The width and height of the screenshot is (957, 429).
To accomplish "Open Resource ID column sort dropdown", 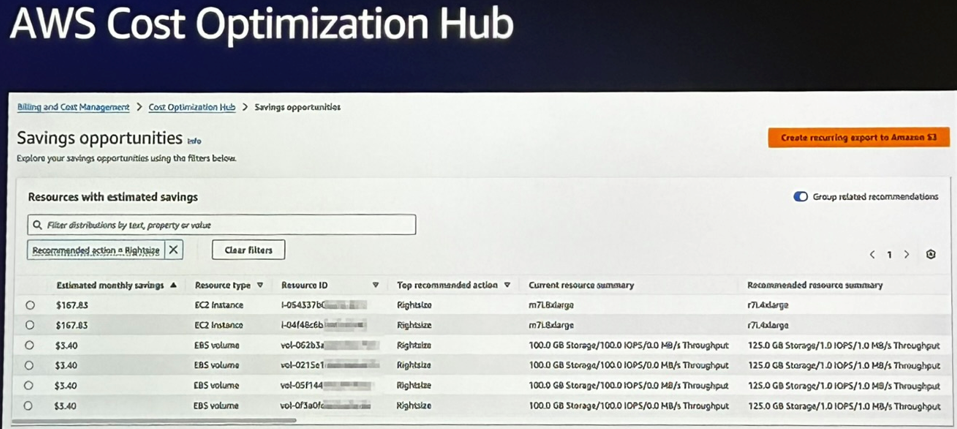I will point(375,285).
